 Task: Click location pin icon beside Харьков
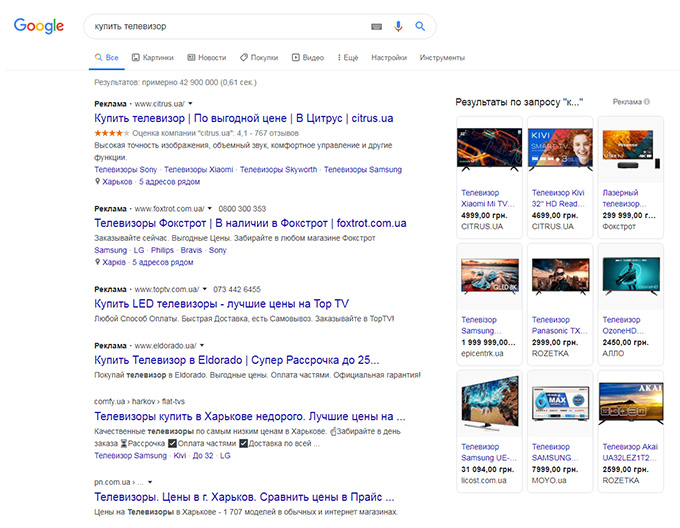coord(98,181)
